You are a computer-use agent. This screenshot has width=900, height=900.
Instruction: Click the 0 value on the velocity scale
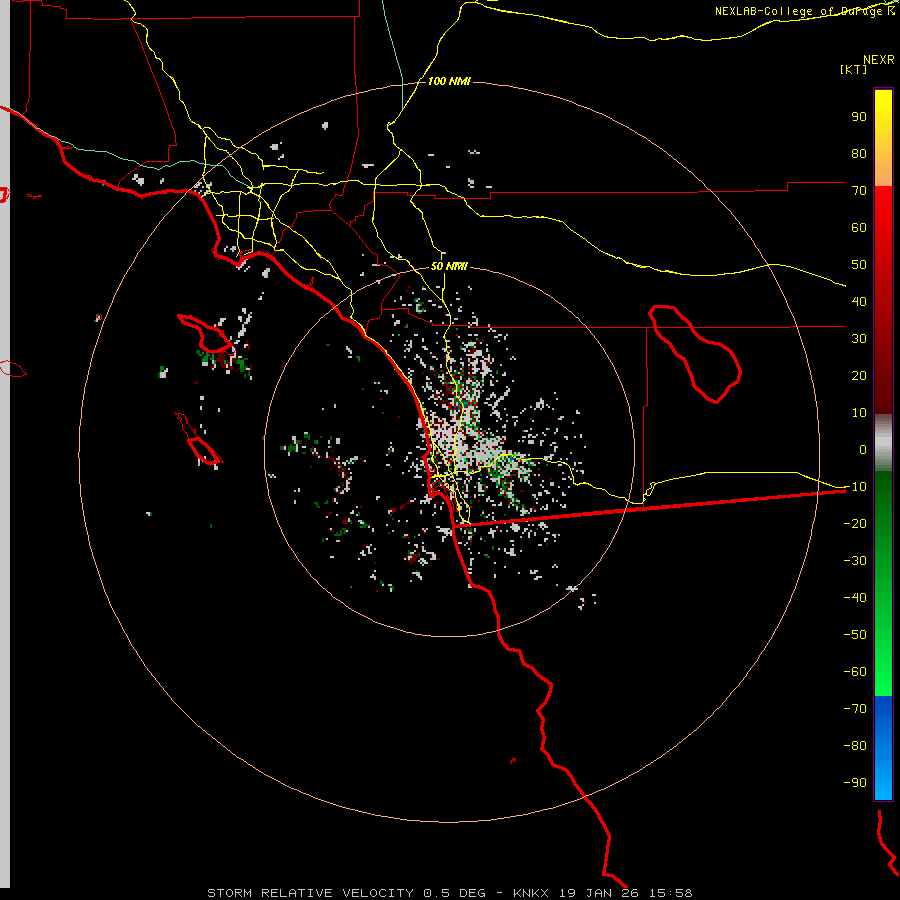pyautogui.click(x=863, y=450)
